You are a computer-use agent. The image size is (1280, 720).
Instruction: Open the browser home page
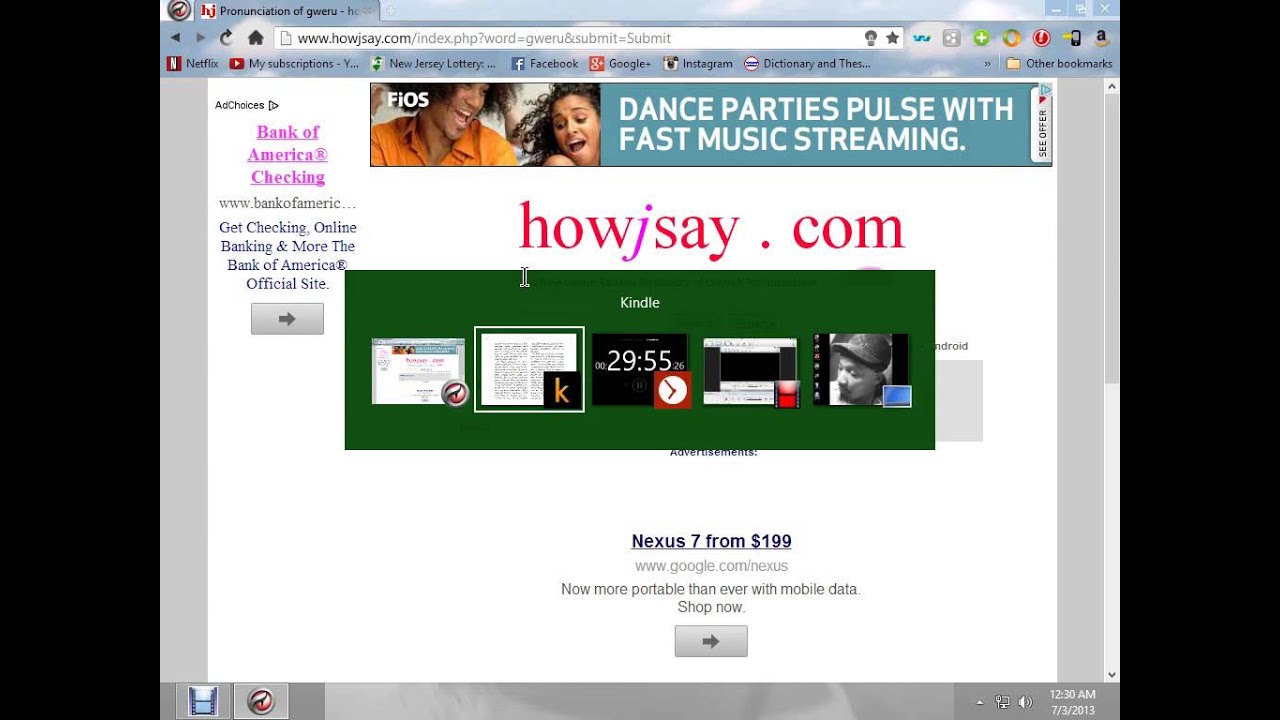(256, 38)
